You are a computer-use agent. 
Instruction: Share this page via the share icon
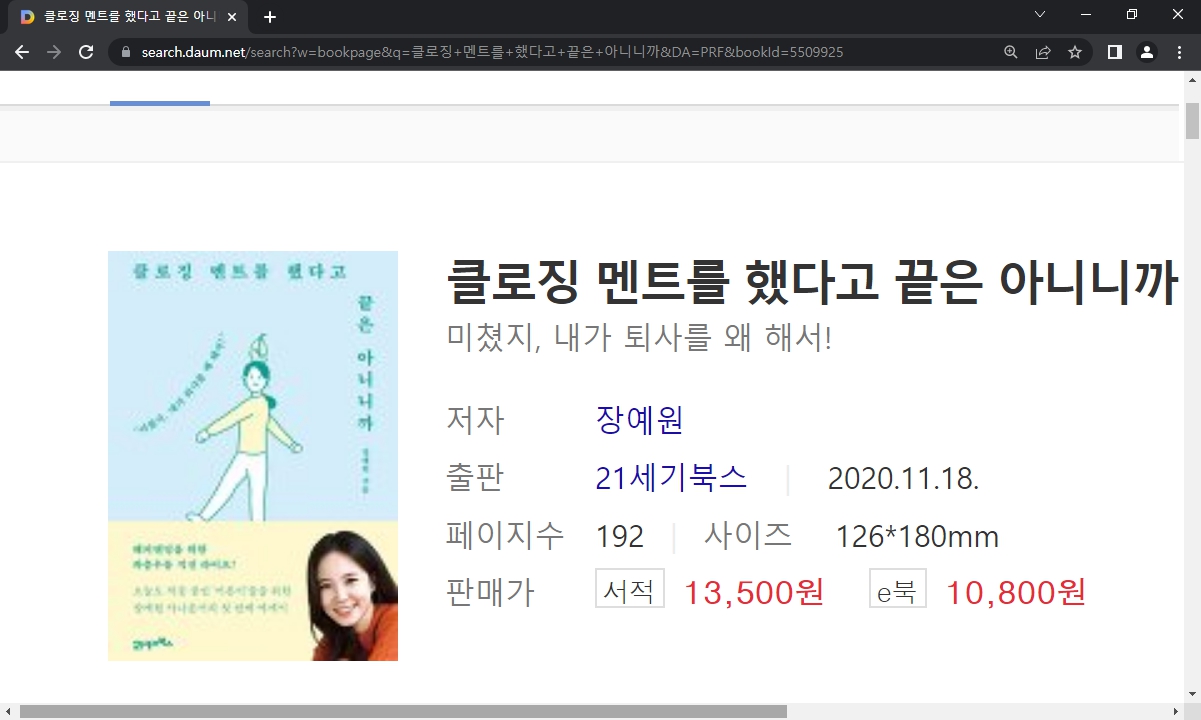click(1043, 52)
